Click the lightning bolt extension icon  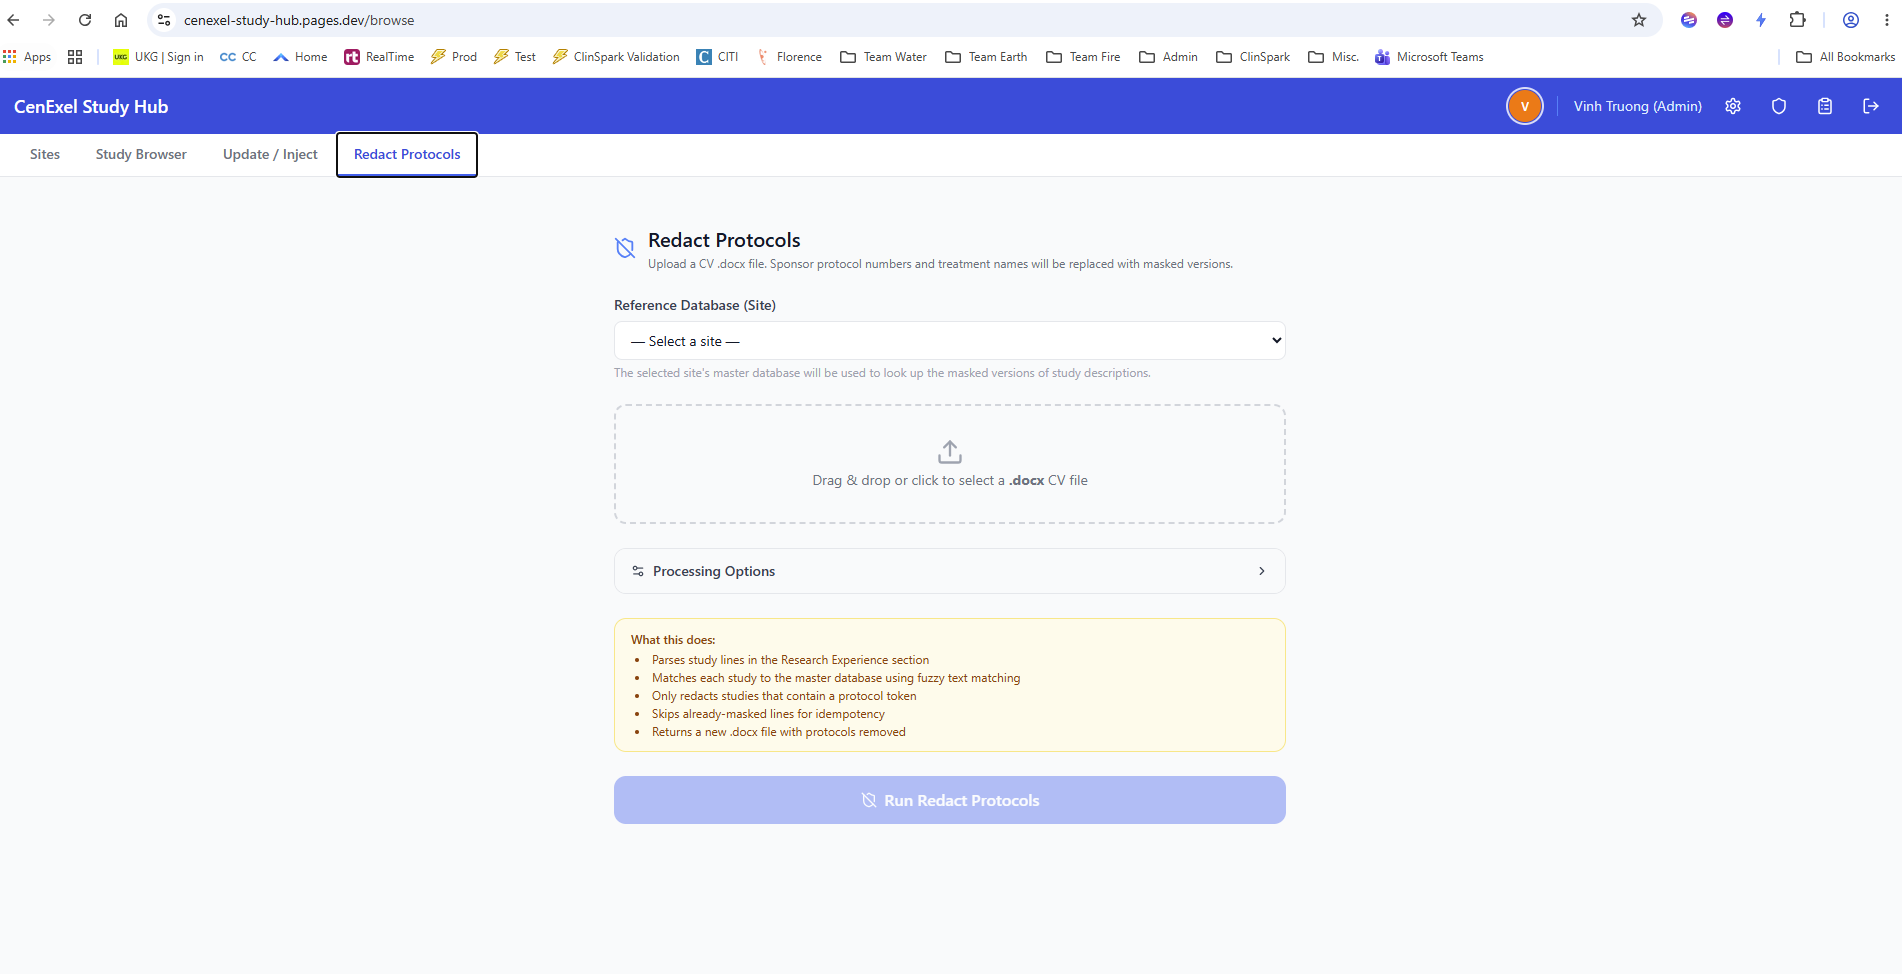click(x=1761, y=20)
